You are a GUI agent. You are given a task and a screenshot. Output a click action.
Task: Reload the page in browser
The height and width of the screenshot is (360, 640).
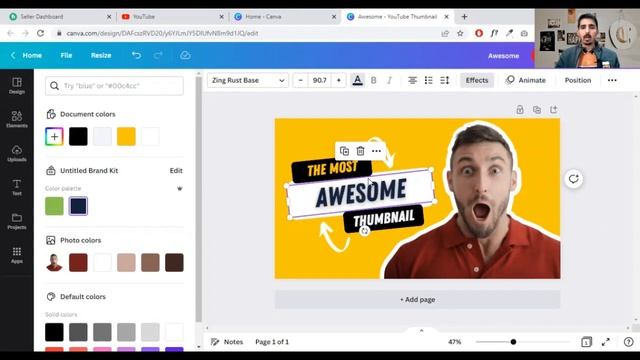coord(40,33)
